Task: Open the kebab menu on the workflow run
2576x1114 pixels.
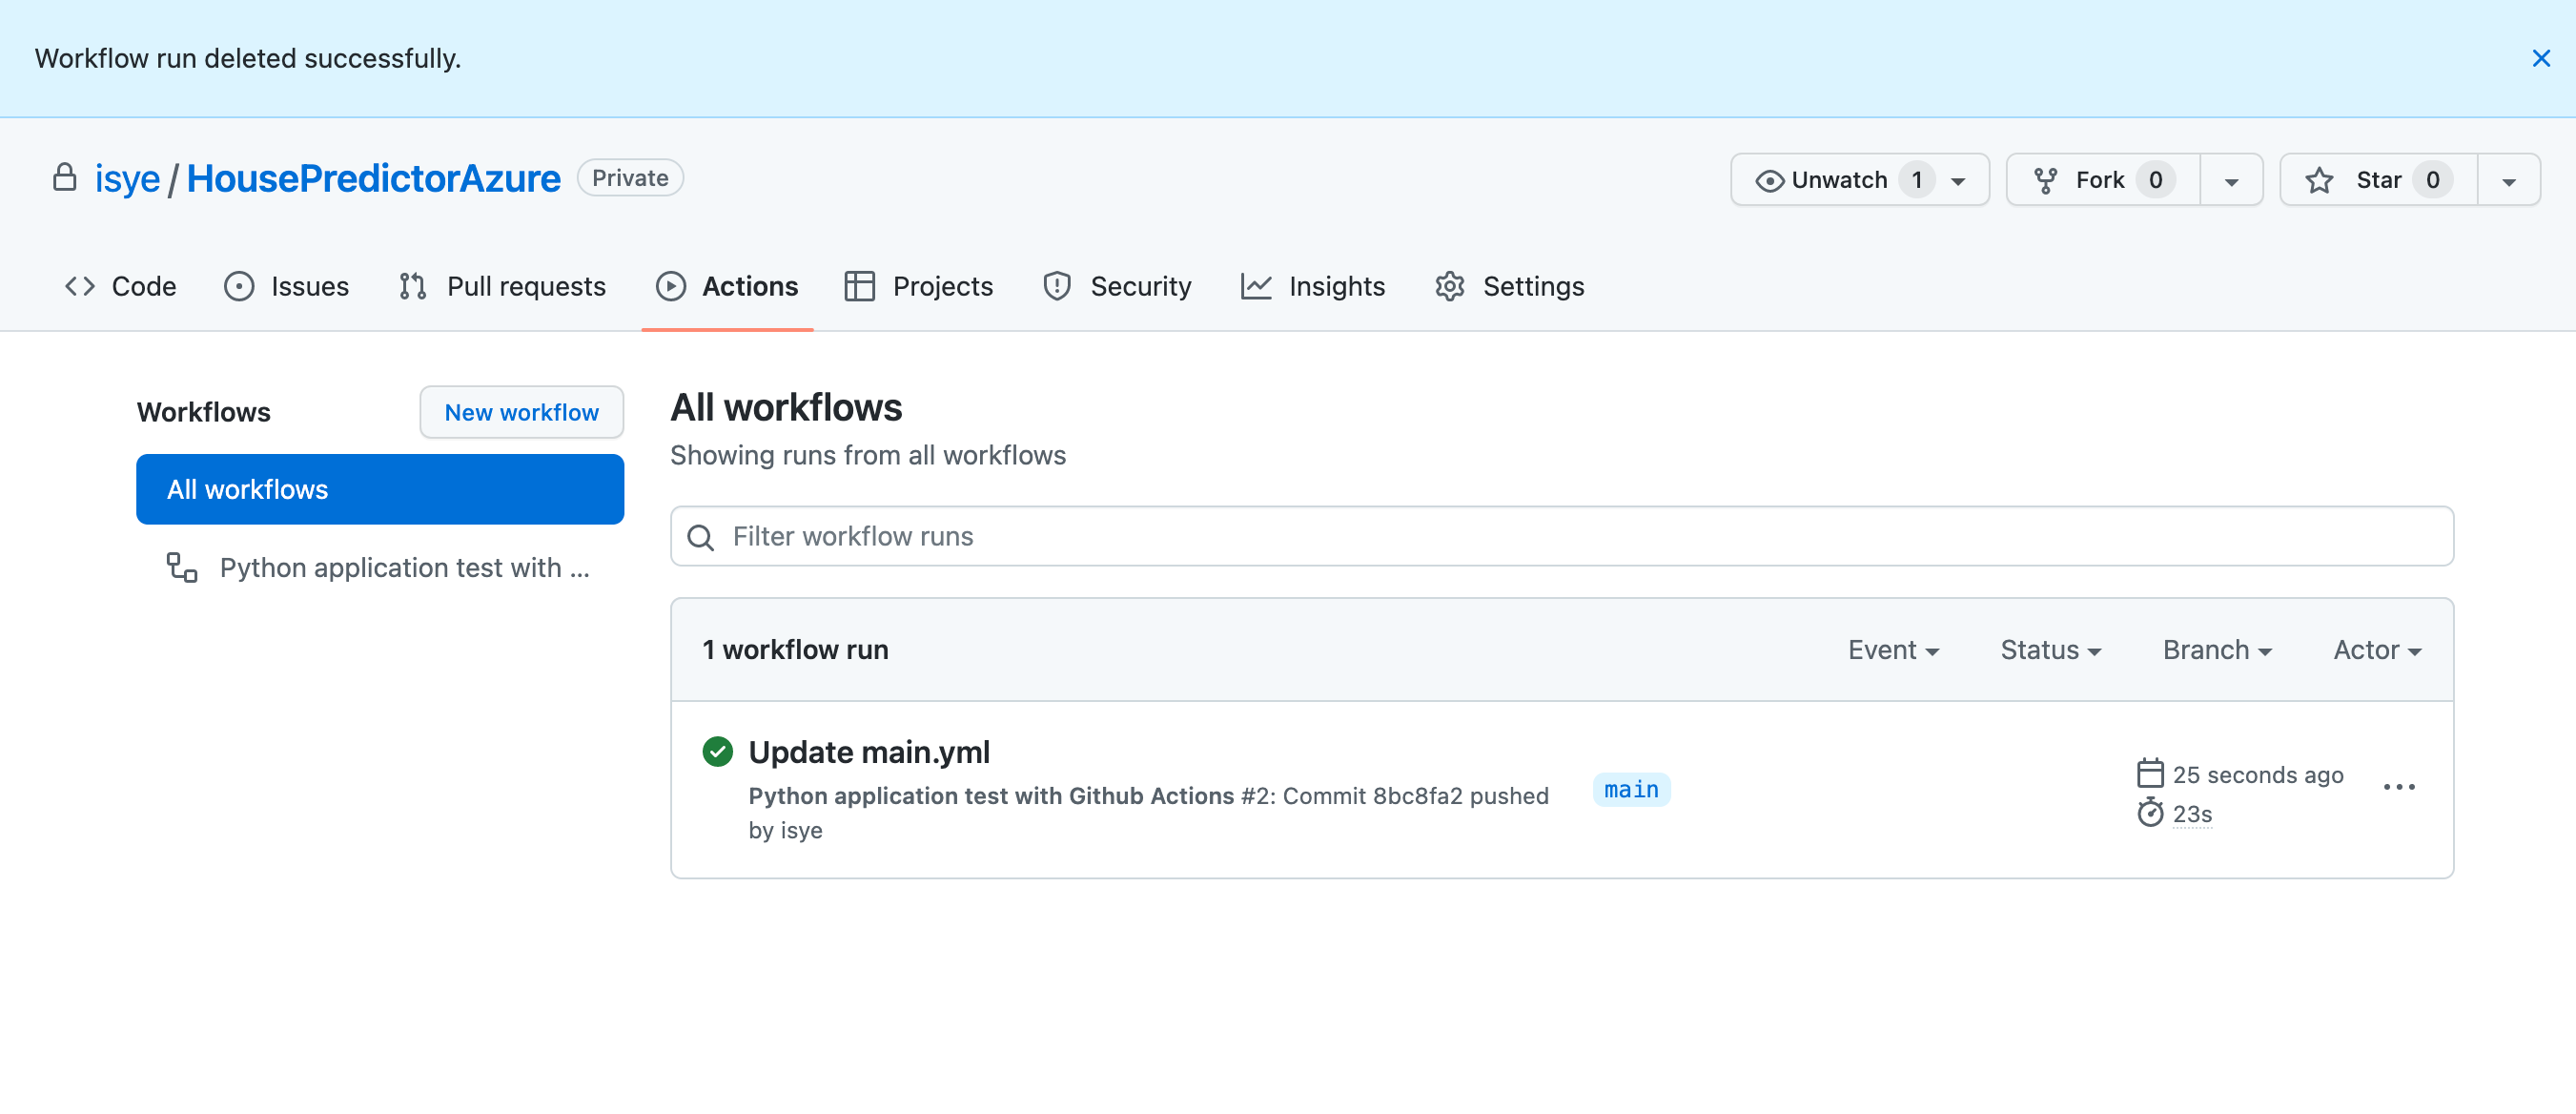Action: click(2400, 786)
